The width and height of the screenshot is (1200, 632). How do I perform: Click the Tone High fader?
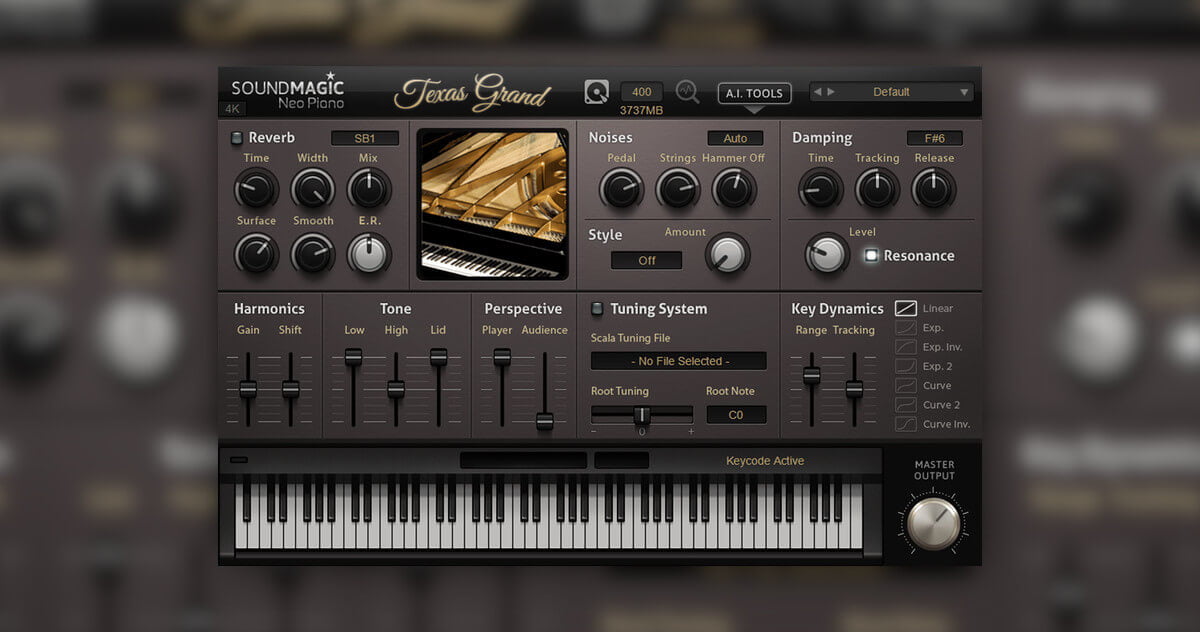[x=396, y=389]
